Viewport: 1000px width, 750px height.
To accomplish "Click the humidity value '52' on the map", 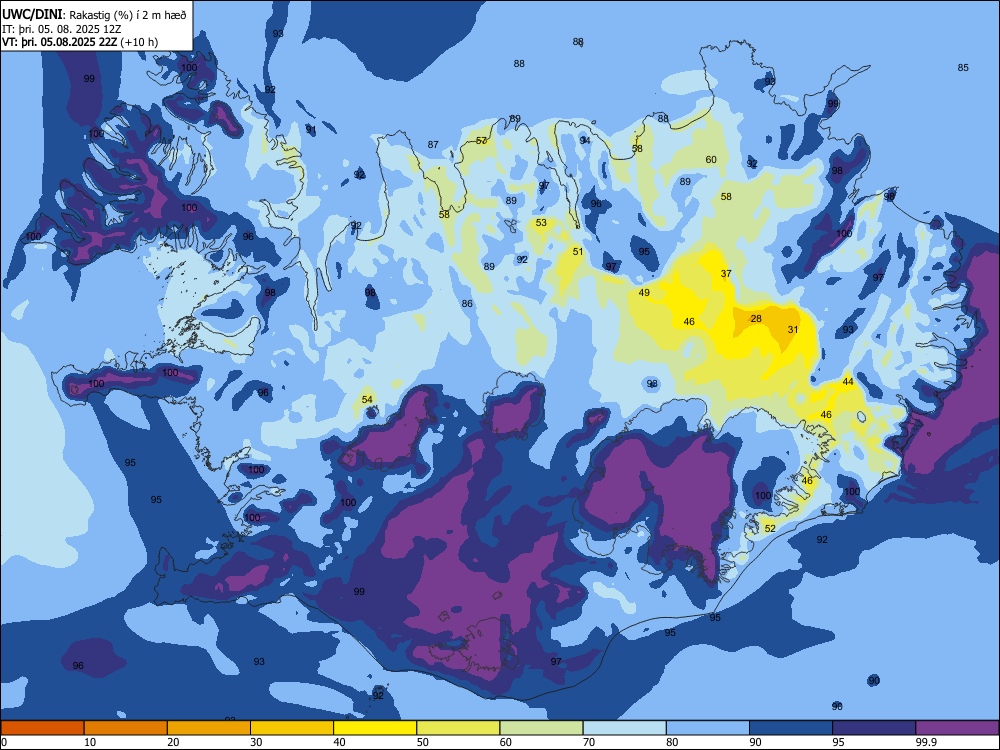I will coord(770,529).
